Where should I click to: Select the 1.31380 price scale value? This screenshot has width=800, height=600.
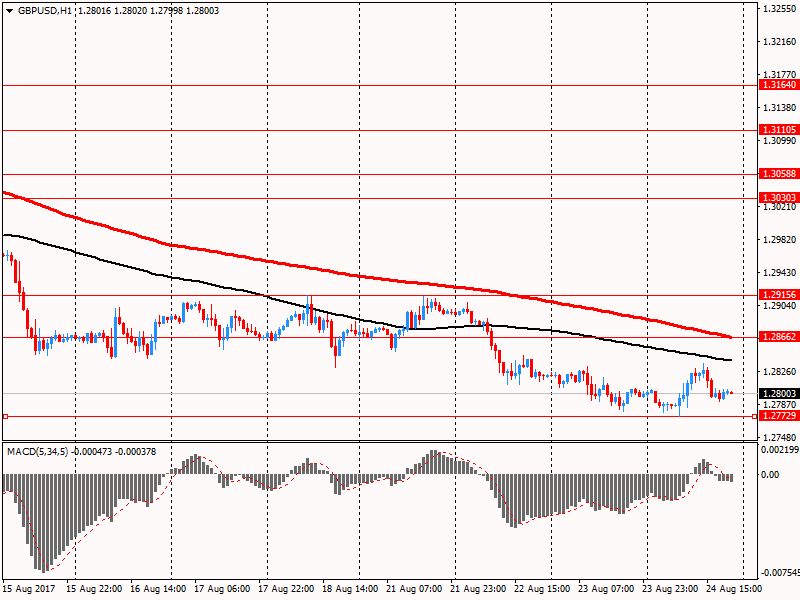780,108
